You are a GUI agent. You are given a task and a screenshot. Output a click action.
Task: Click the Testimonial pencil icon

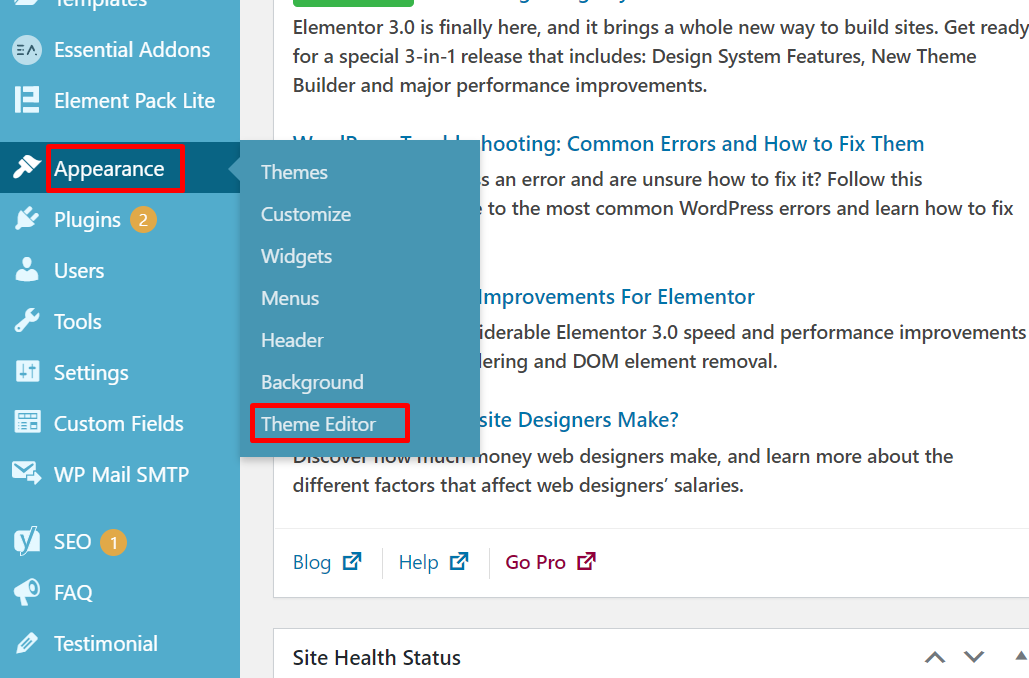pyautogui.click(x=27, y=643)
